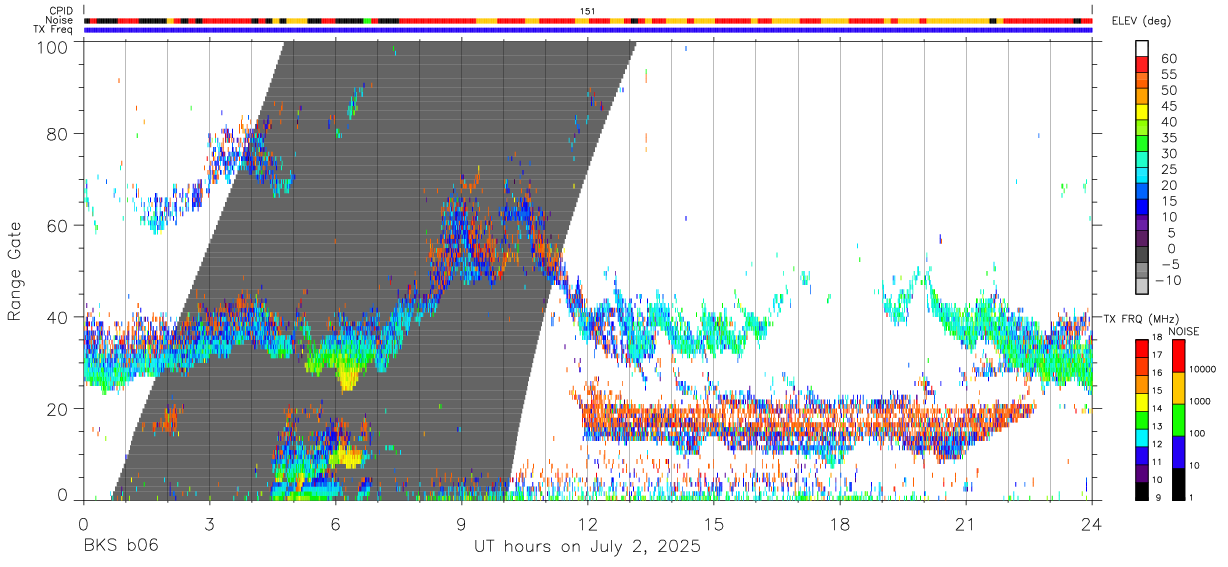Click the green segment of the noise color bar
The height and width of the screenshot is (567, 1228).
[x=1180, y=420]
